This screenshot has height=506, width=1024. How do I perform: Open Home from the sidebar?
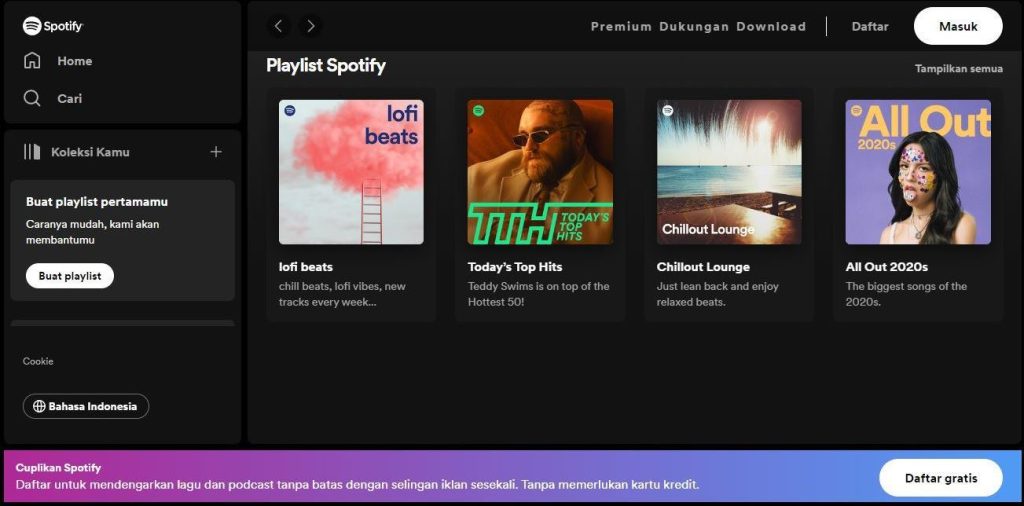pyautogui.click(x=58, y=61)
